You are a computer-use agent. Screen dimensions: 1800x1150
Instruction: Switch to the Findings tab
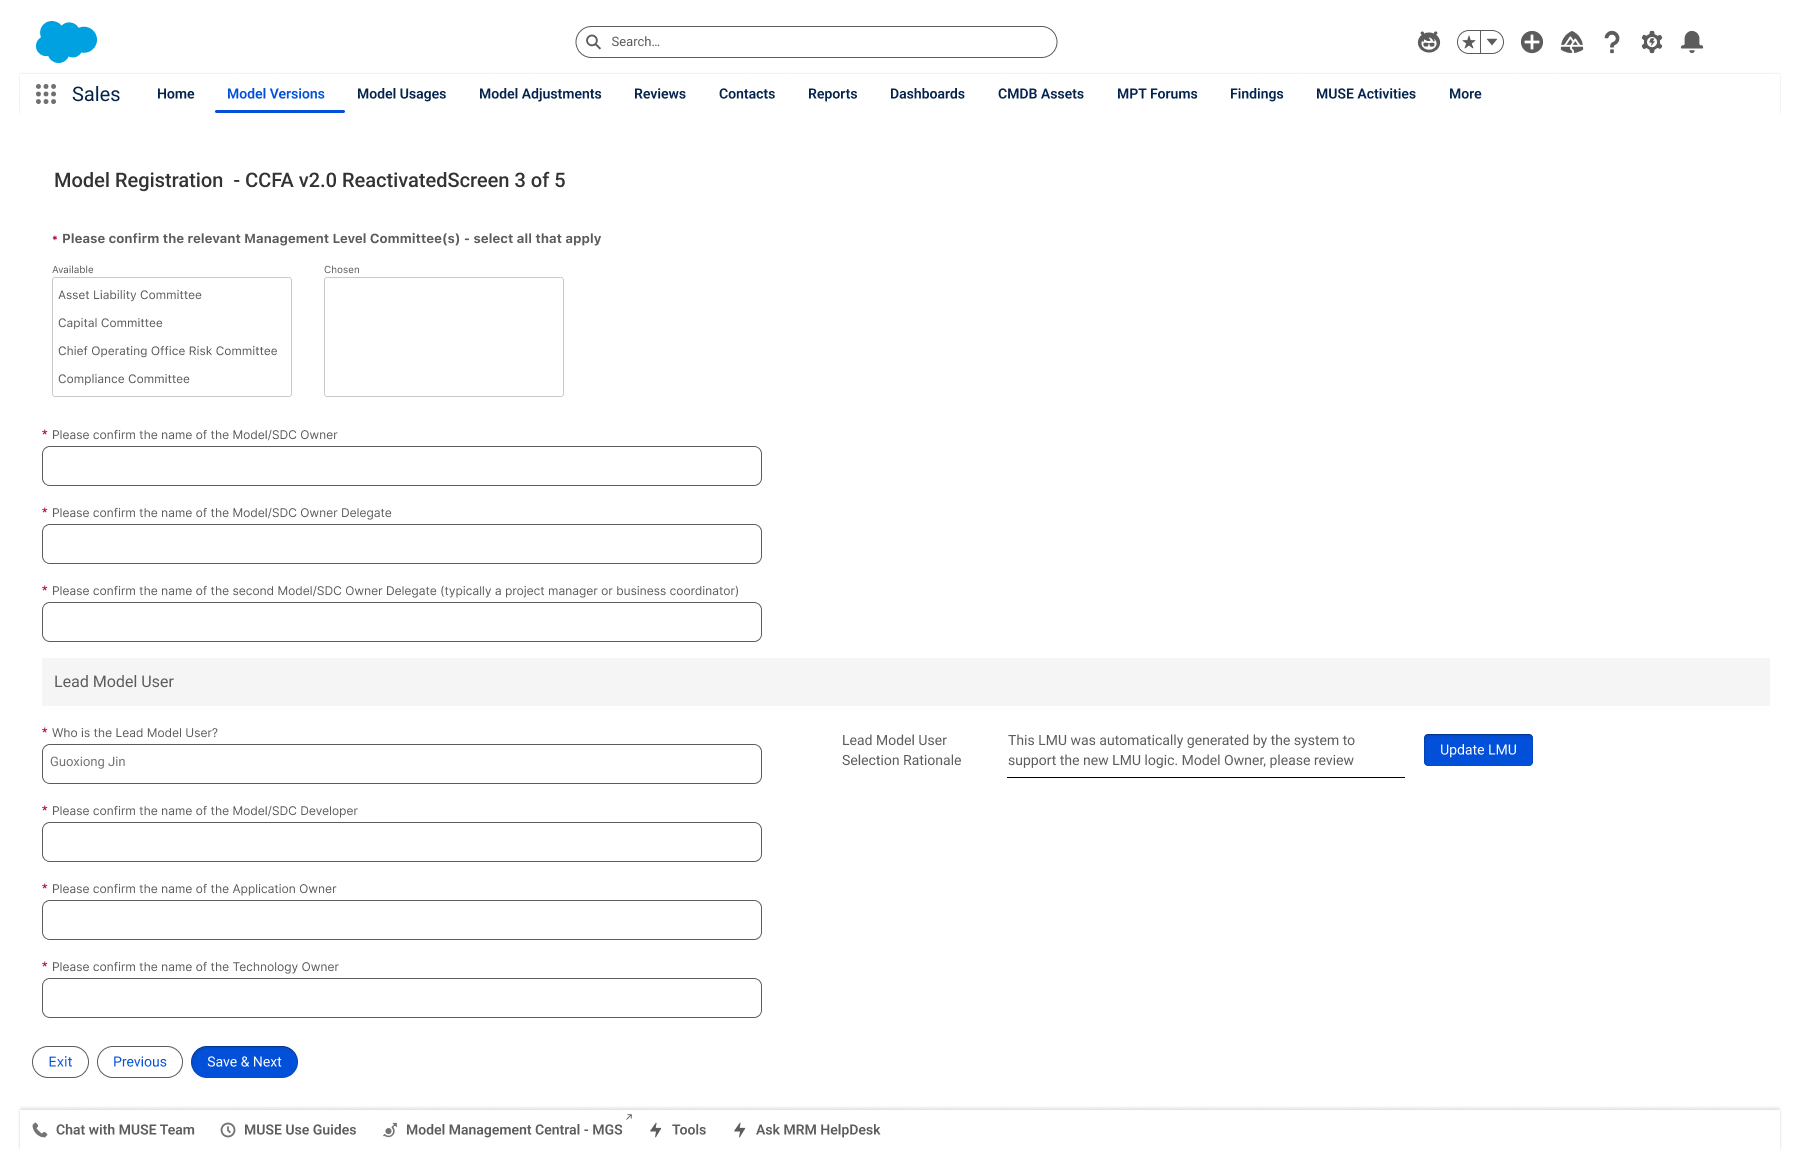pos(1257,94)
